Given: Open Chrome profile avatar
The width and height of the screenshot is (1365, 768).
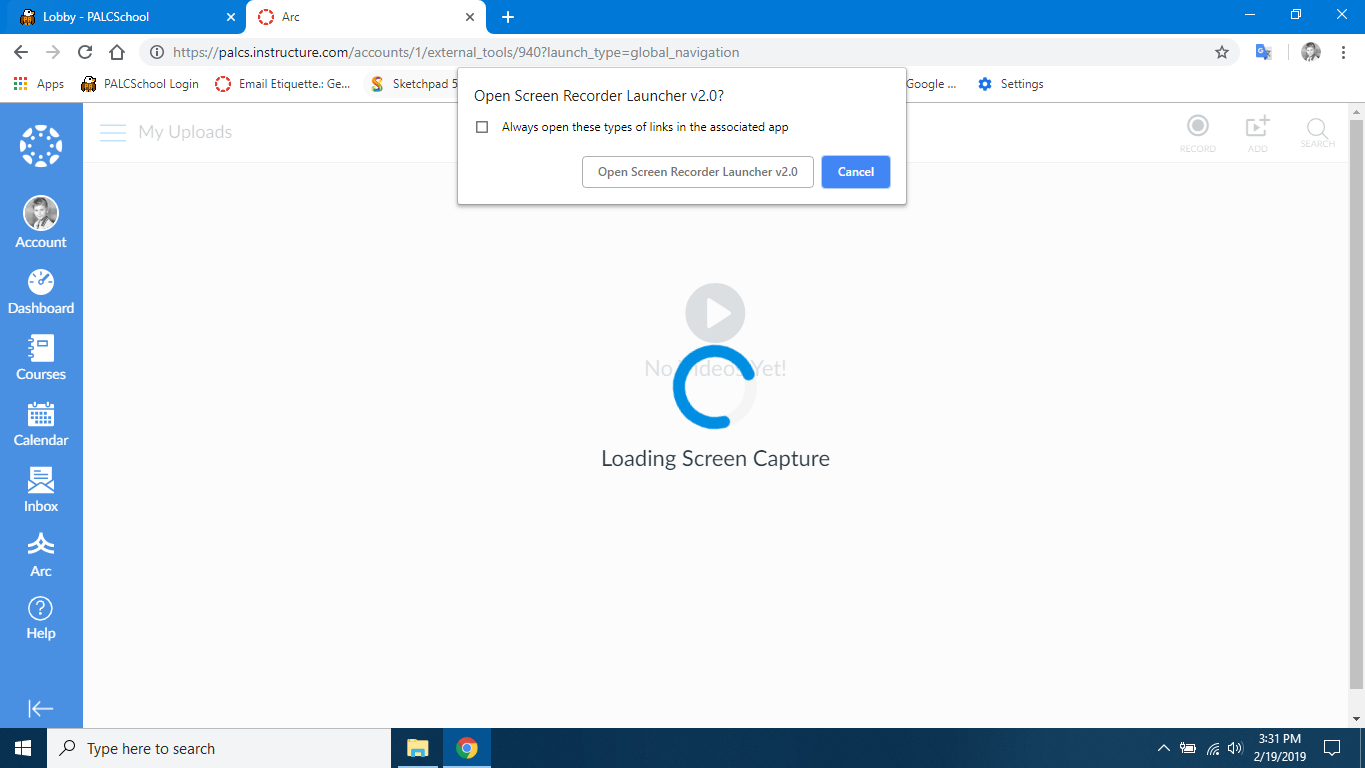Looking at the screenshot, I should coord(1311,52).
